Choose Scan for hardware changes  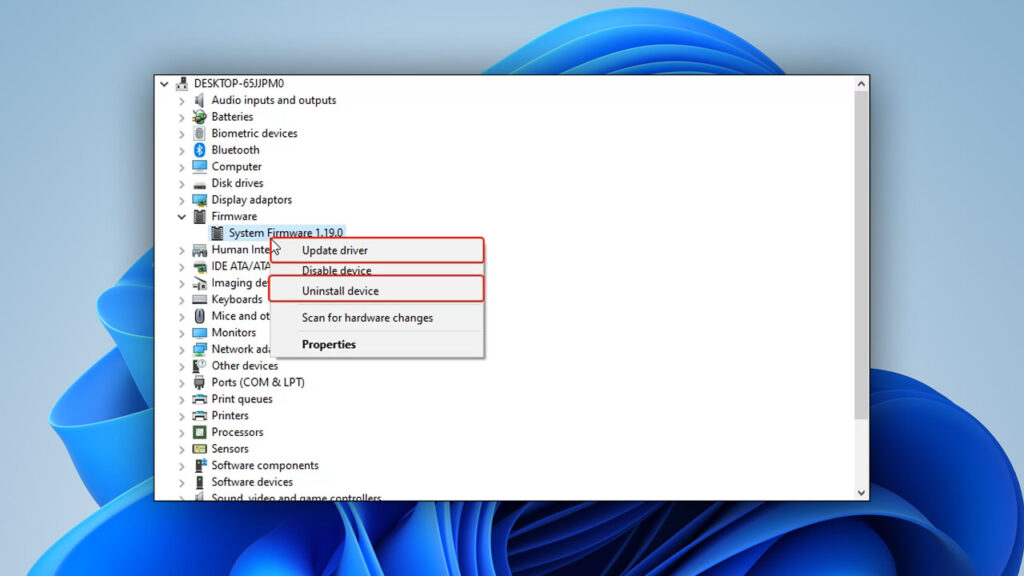366,317
